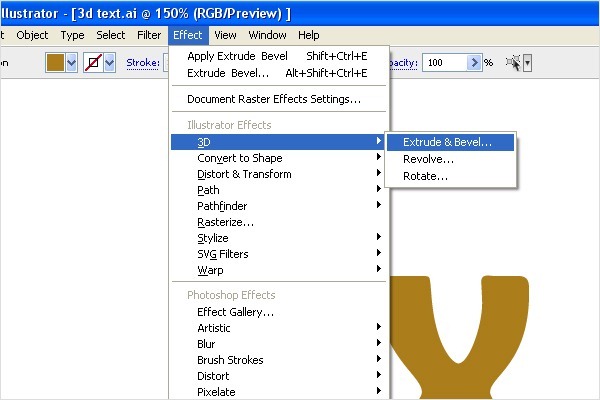Choose Rotate... in 3D submenu
Screen dimensions: 600x400
point(450,176)
